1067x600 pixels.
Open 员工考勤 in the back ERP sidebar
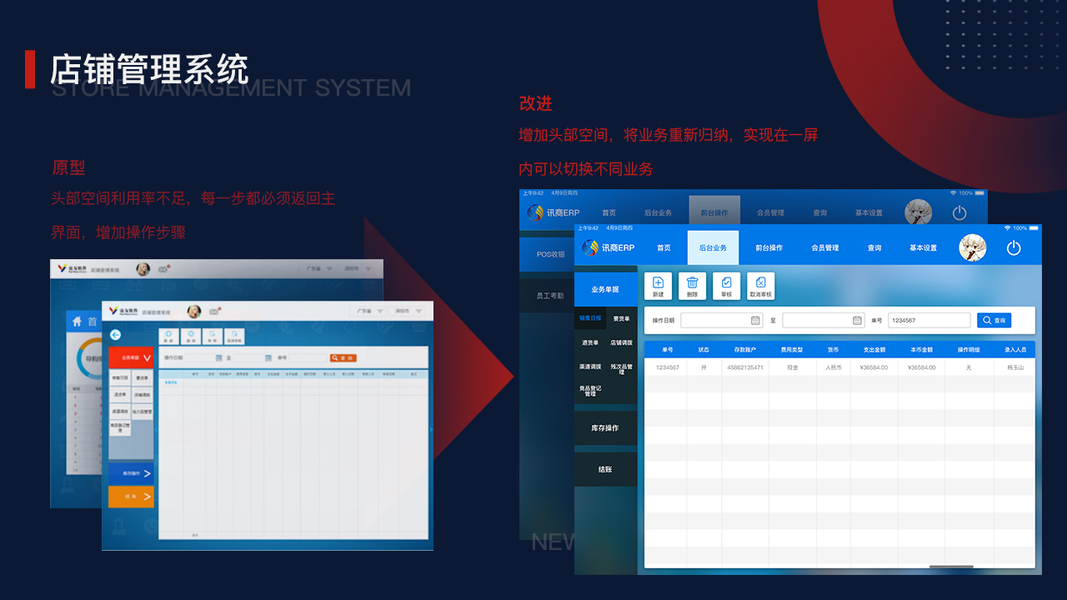pyautogui.click(x=546, y=296)
